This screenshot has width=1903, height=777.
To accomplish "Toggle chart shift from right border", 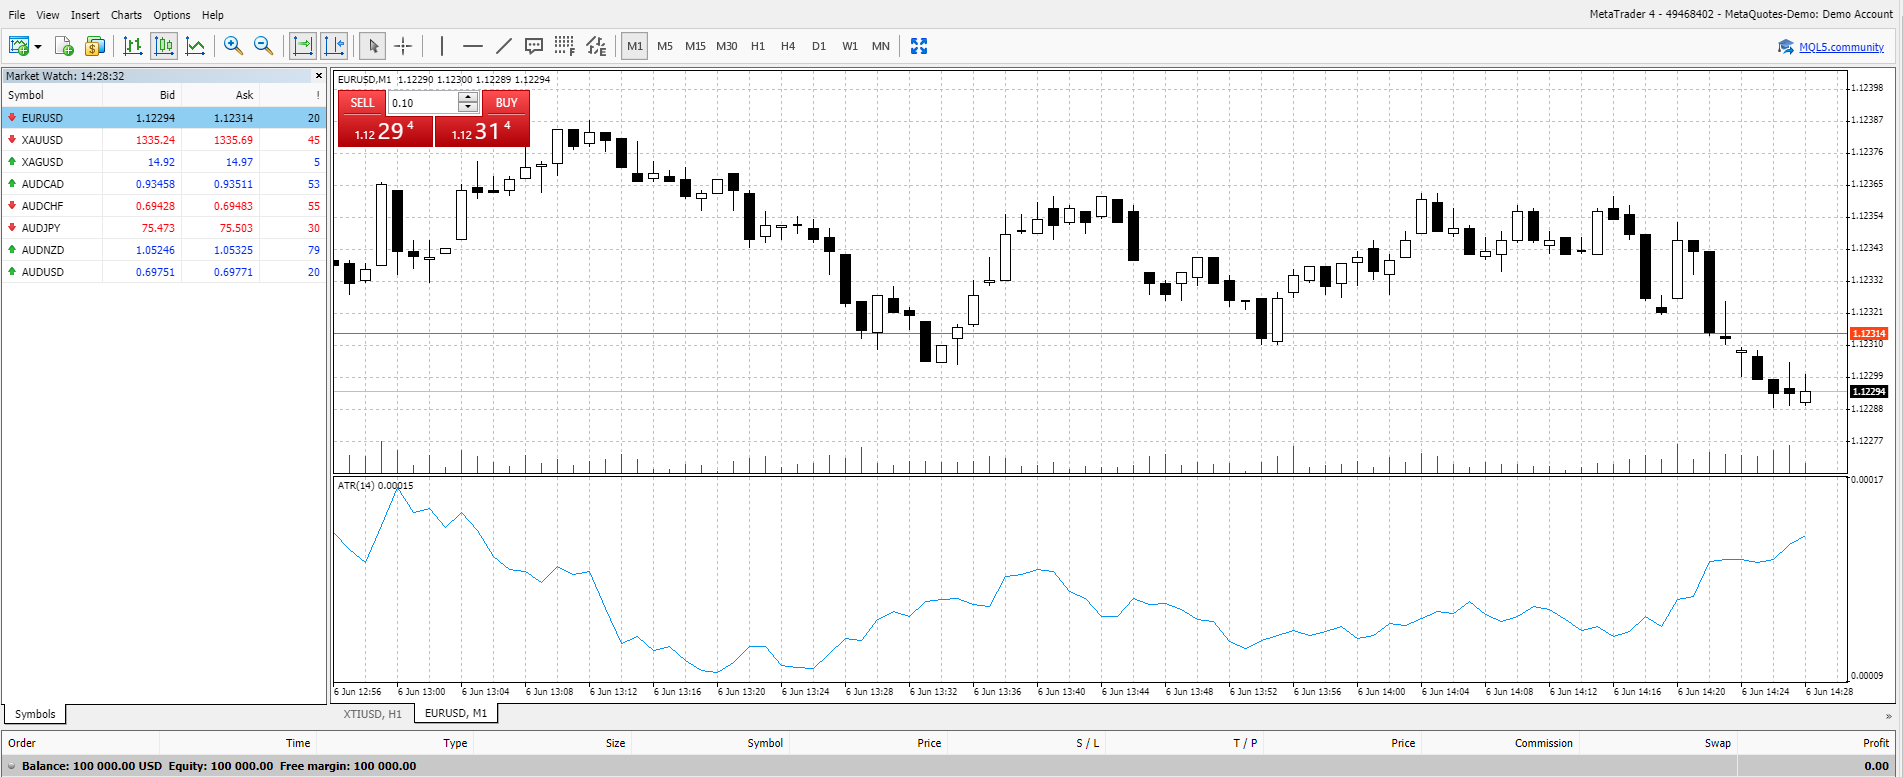I will [335, 46].
